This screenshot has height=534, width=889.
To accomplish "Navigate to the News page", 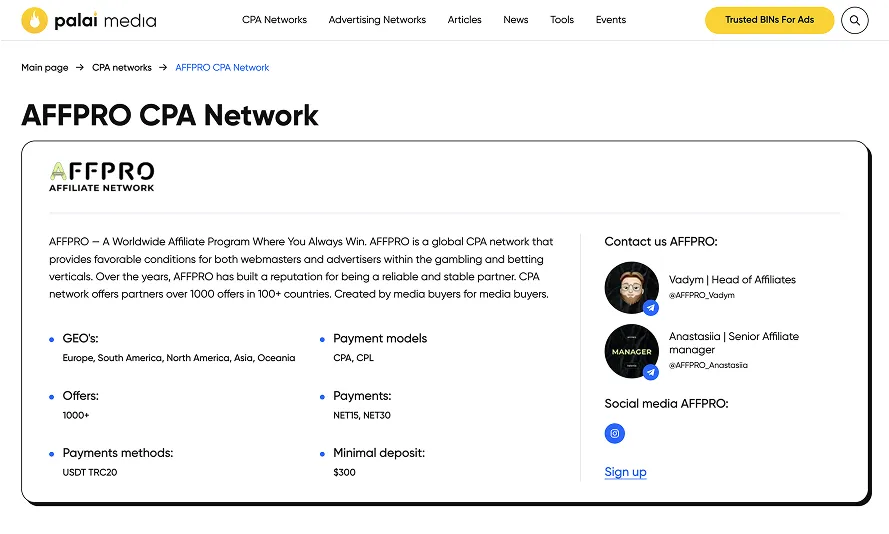I will [x=516, y=20].
